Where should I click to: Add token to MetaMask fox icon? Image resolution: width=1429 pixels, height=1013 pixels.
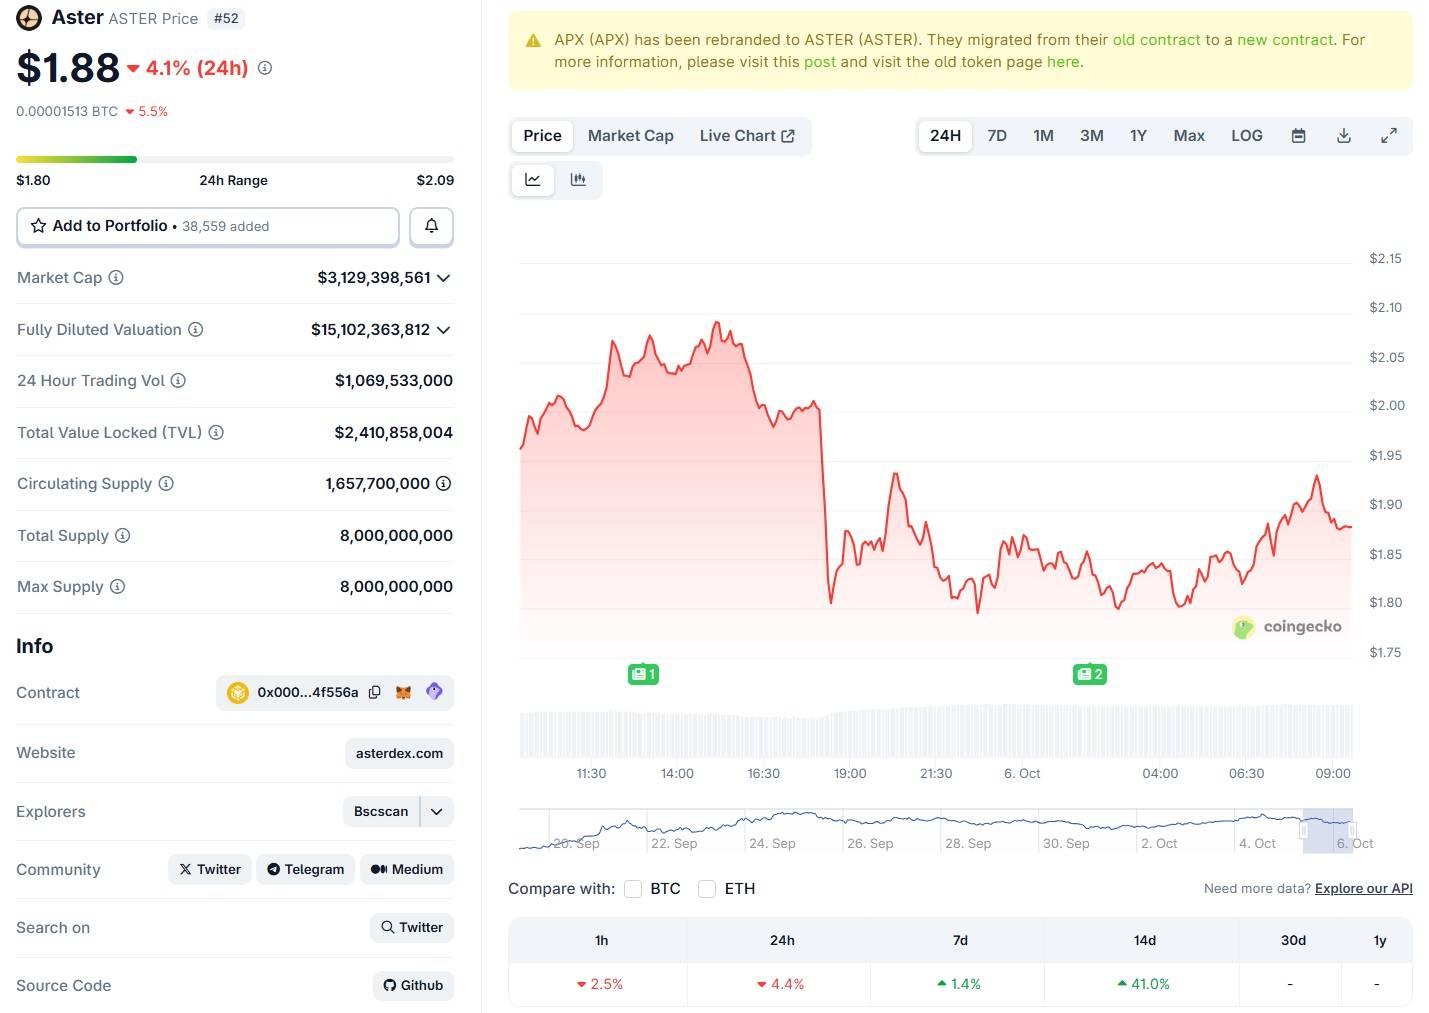pyautogui.click(x=404, y=692)
